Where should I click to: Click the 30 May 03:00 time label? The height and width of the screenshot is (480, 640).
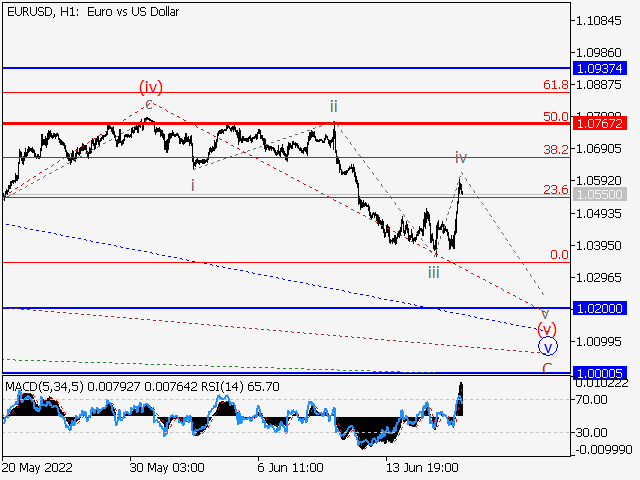pyautogui.click(x=167, y=467)
